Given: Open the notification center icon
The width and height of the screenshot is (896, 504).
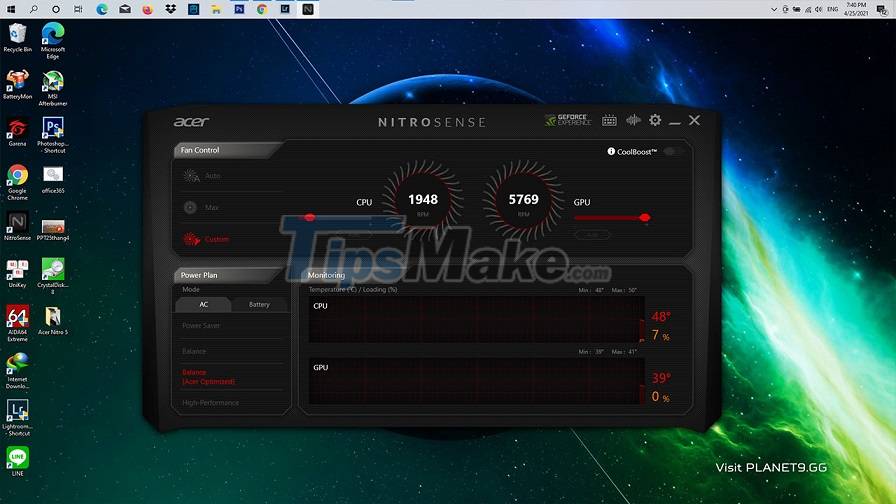Looking at the screenshot, I should point(881,9).
